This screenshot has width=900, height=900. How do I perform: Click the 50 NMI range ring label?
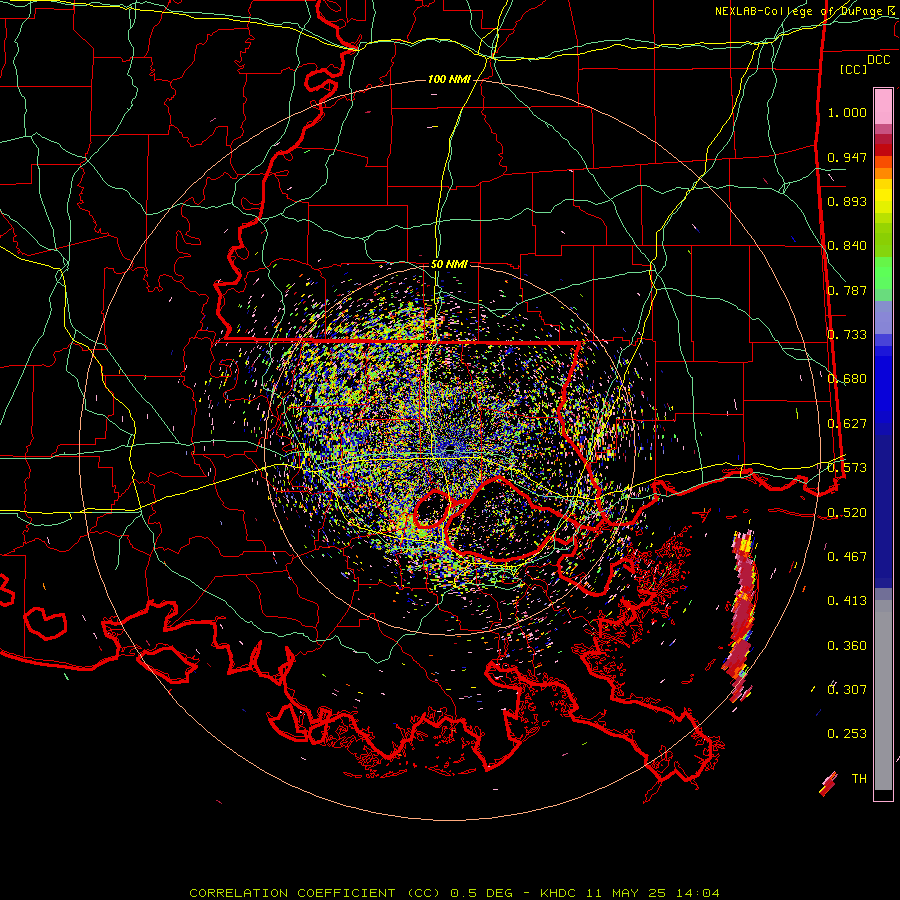coord(449,265)
